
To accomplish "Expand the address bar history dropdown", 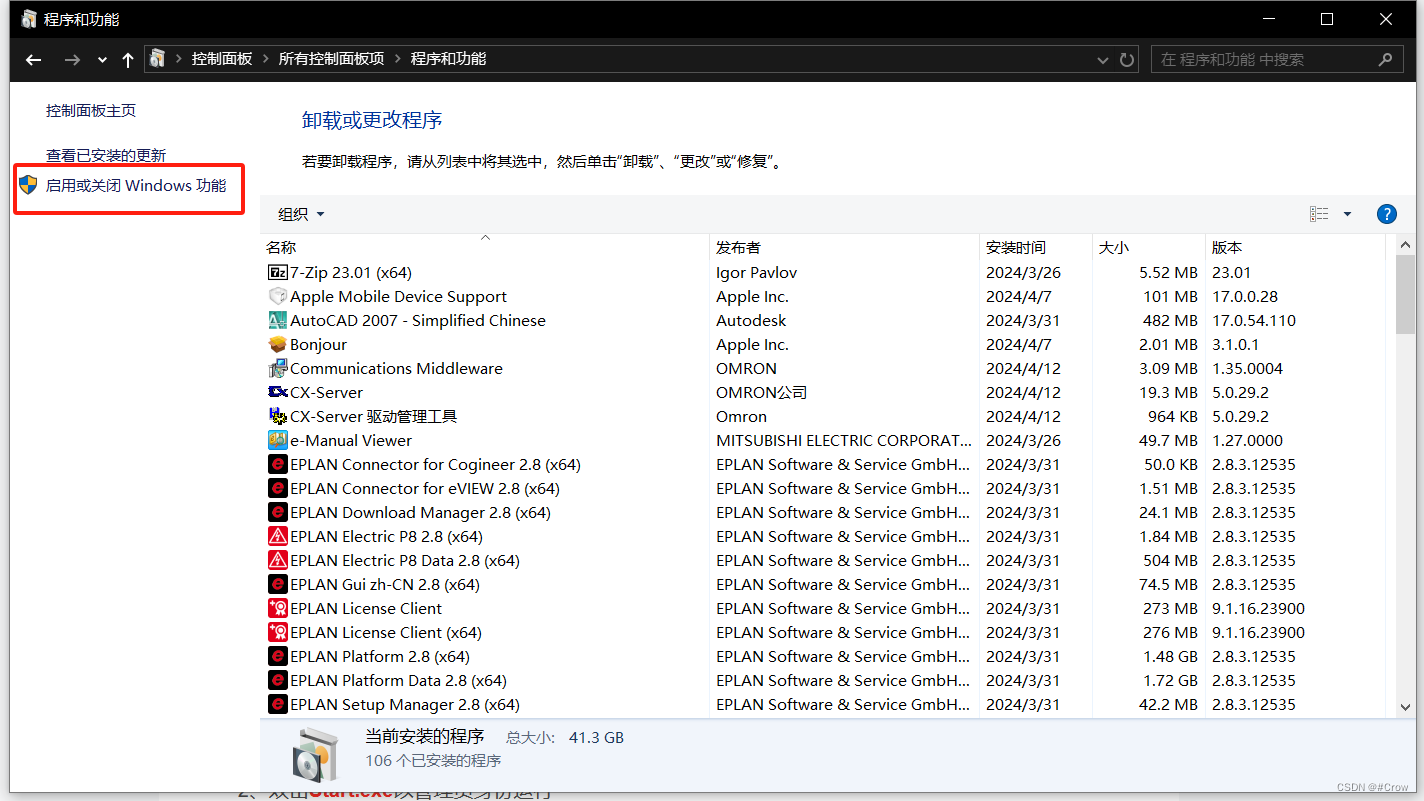I will pyautogui.click(x=1103, y=60).
